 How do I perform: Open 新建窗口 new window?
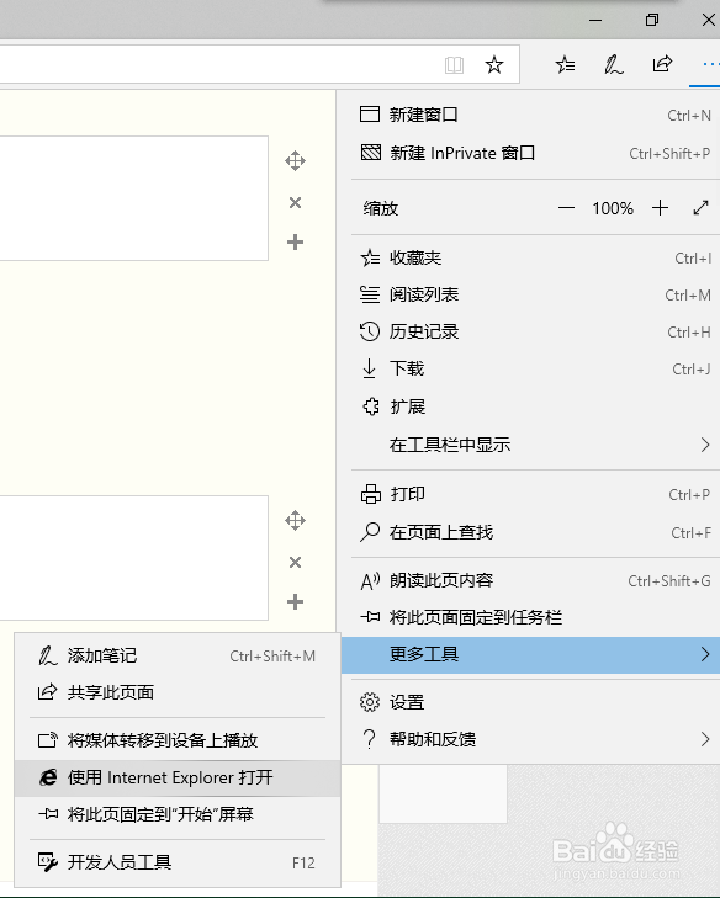(424, 115)
